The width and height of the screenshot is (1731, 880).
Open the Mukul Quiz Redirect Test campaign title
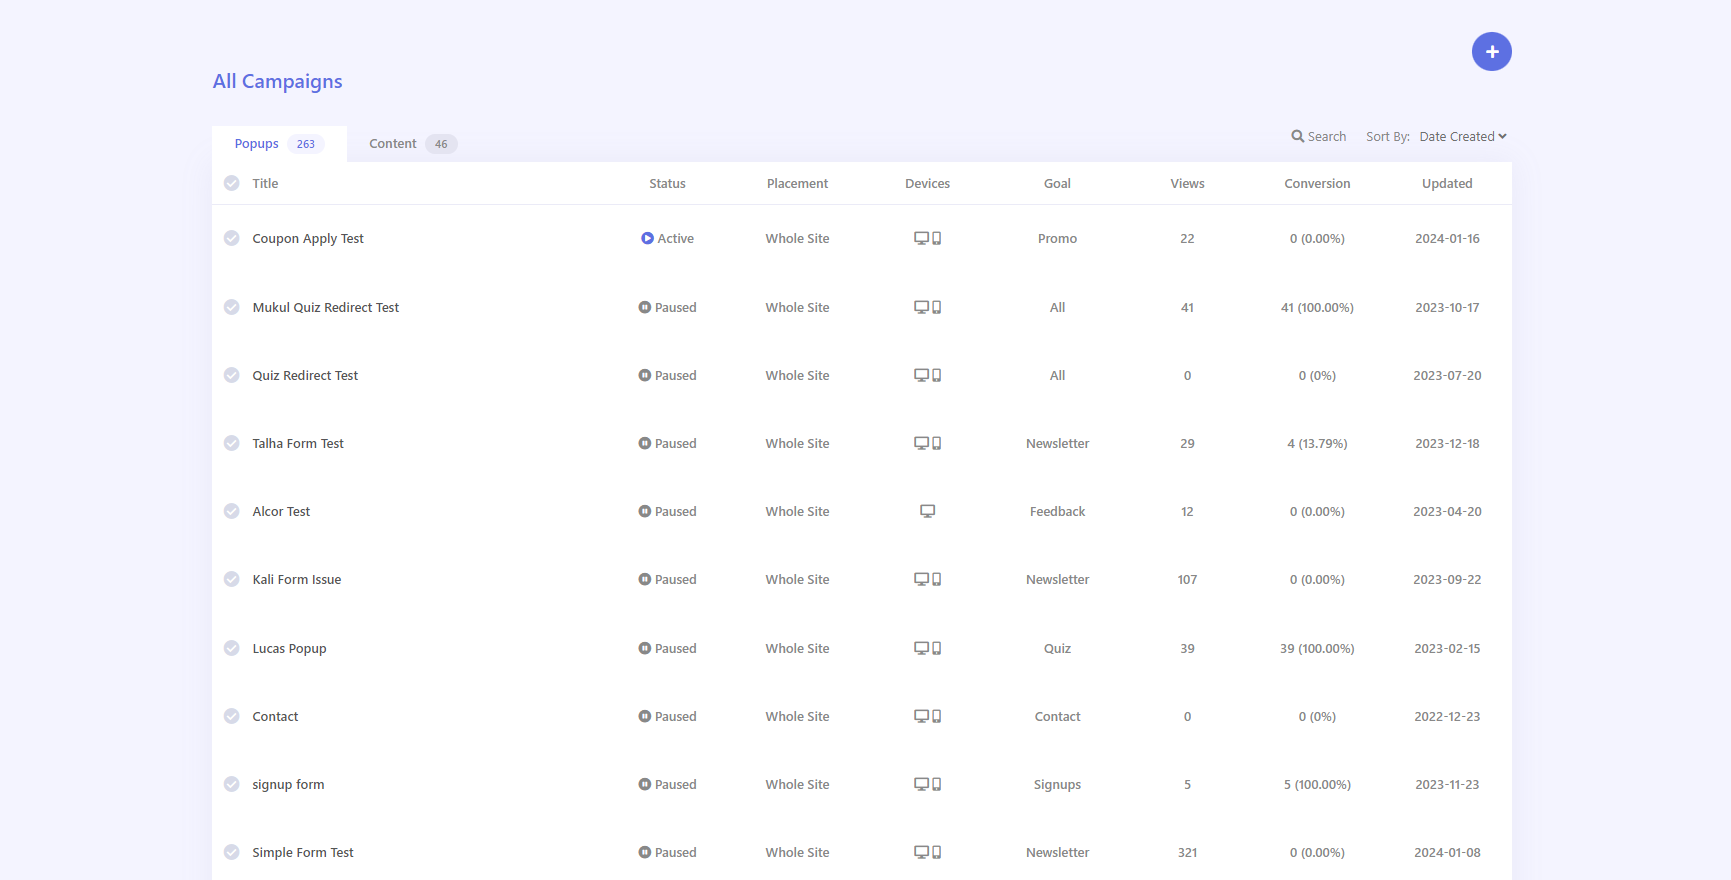[325, 307]
